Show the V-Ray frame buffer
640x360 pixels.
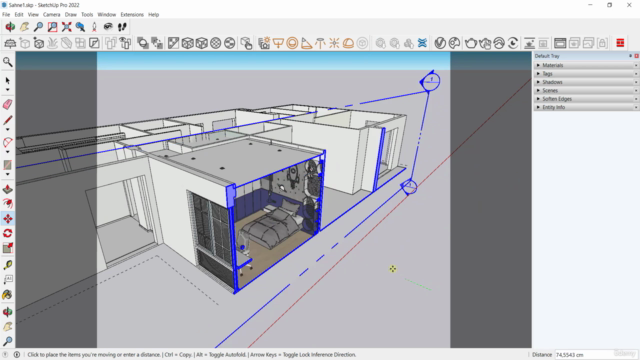(560, 43)
